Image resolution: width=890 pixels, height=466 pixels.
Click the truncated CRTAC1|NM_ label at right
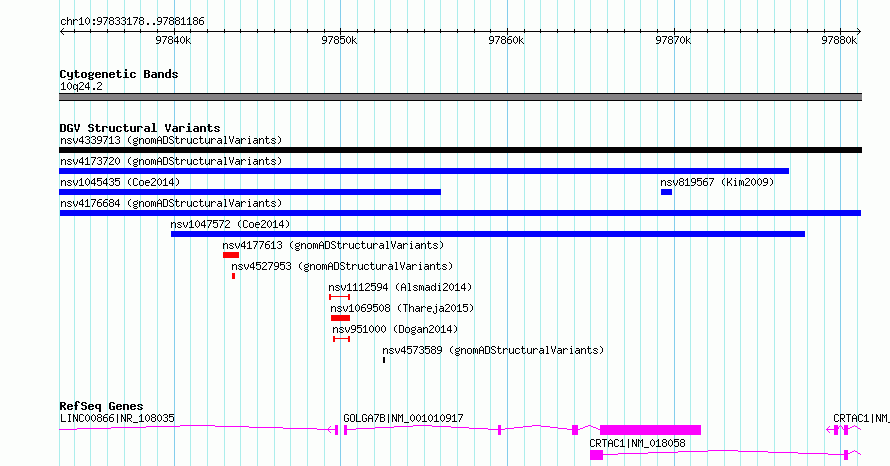tap(861, 418)
